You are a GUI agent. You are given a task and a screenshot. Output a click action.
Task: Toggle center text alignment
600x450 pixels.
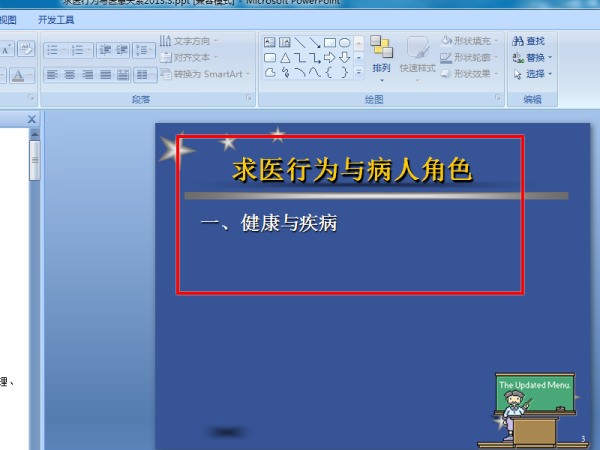(x=70, y=75)
